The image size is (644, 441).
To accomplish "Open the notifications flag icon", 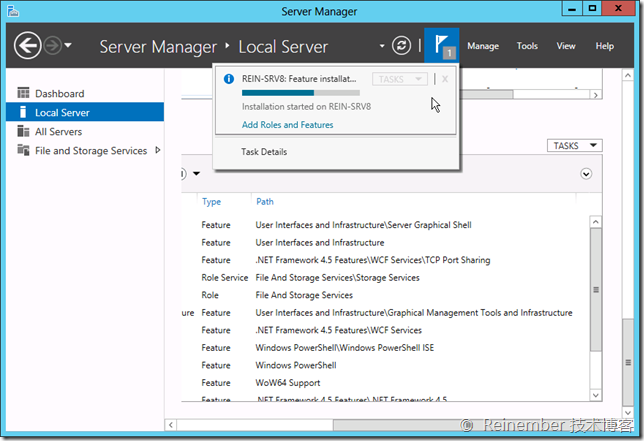I will tap(441, 45).
